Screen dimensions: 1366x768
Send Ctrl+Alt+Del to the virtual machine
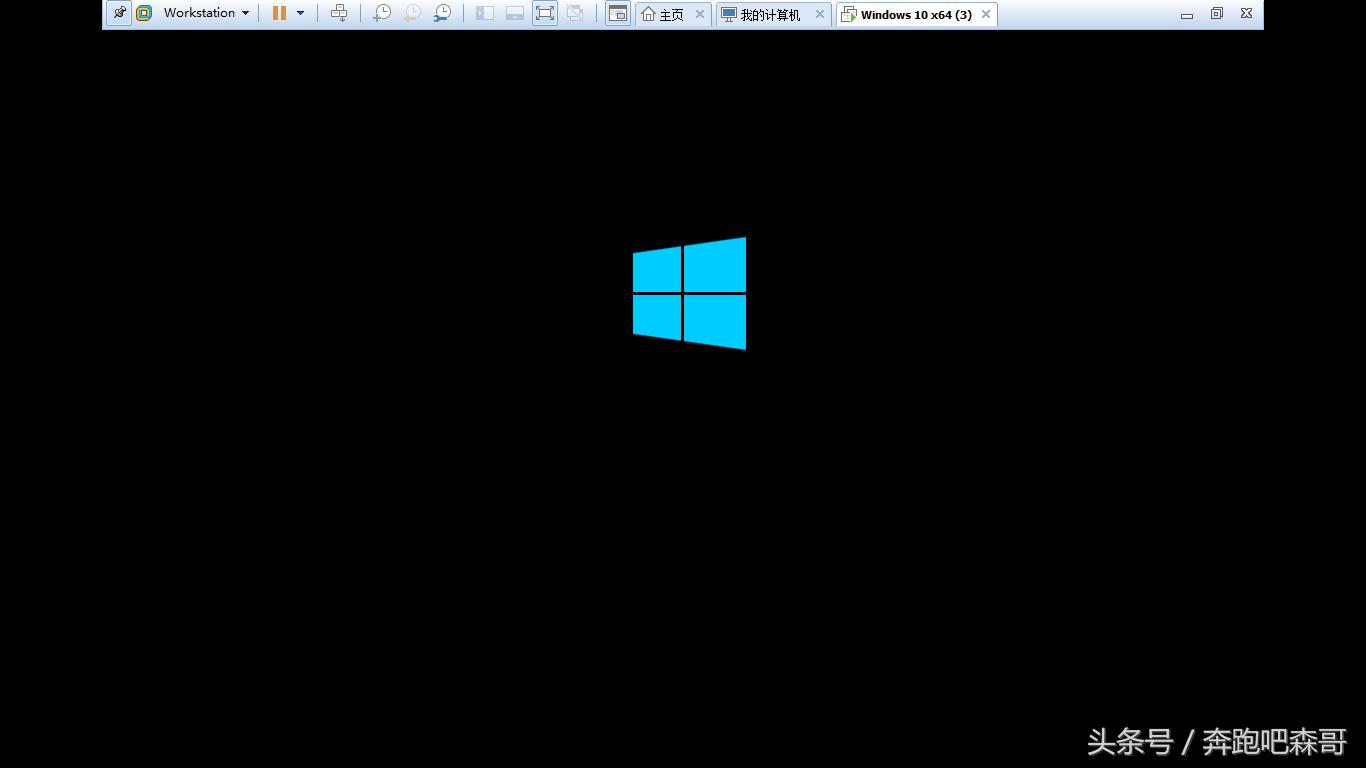click(339, 13)
